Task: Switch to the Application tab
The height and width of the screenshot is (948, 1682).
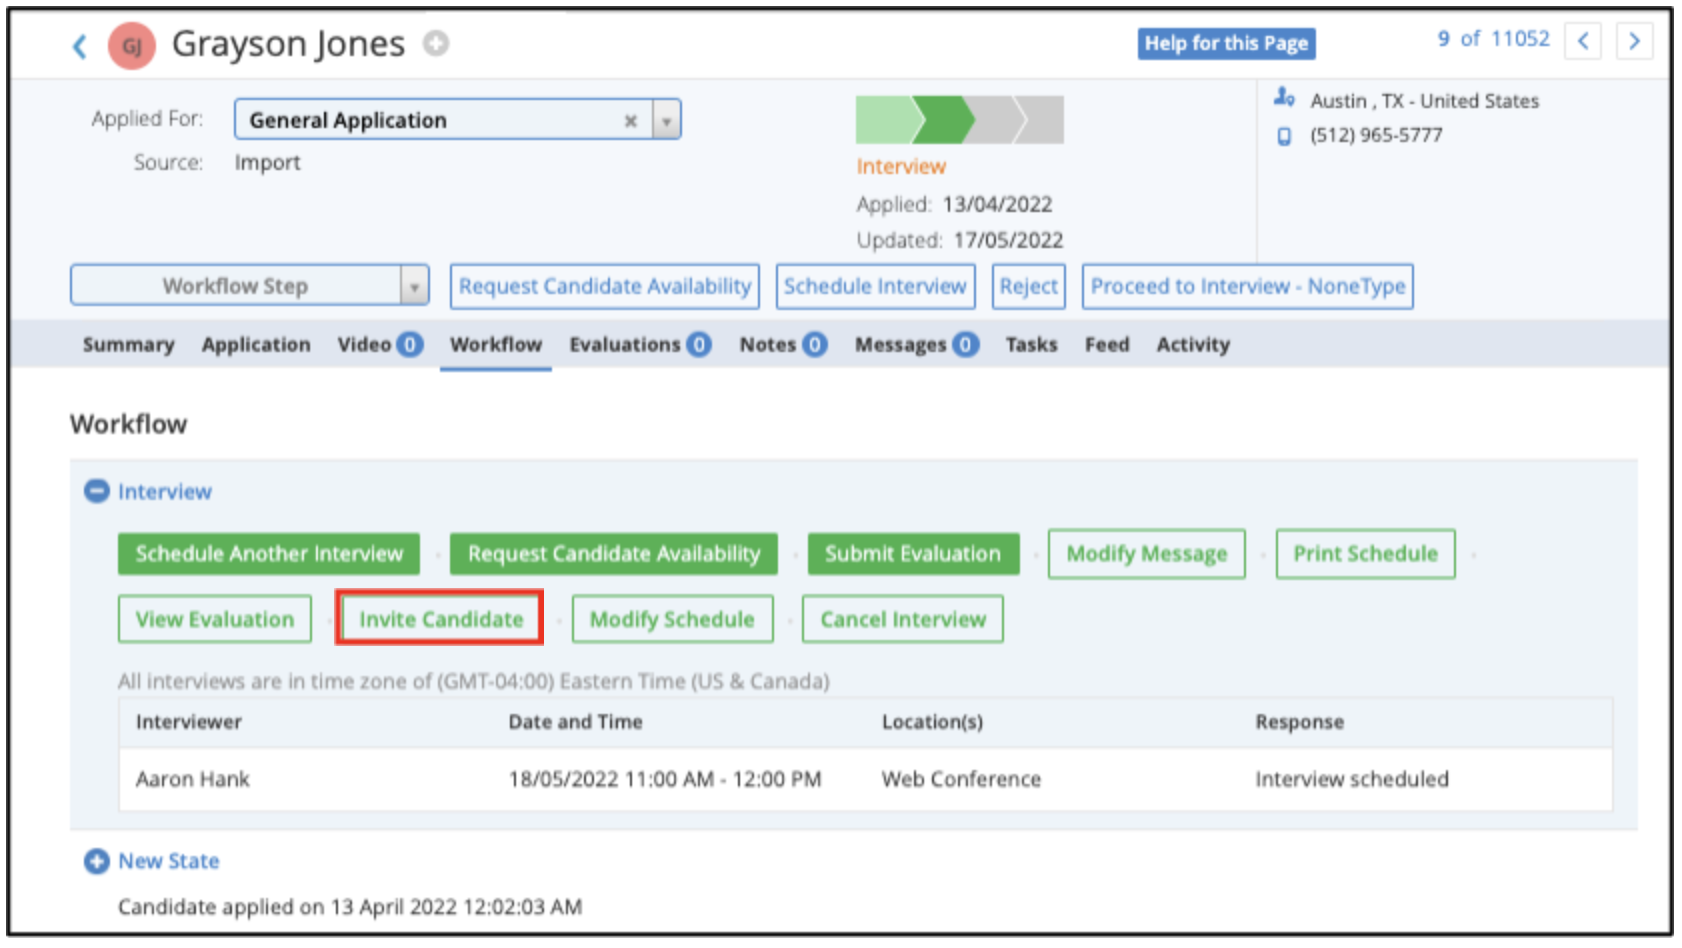Action: coord(256,344)
